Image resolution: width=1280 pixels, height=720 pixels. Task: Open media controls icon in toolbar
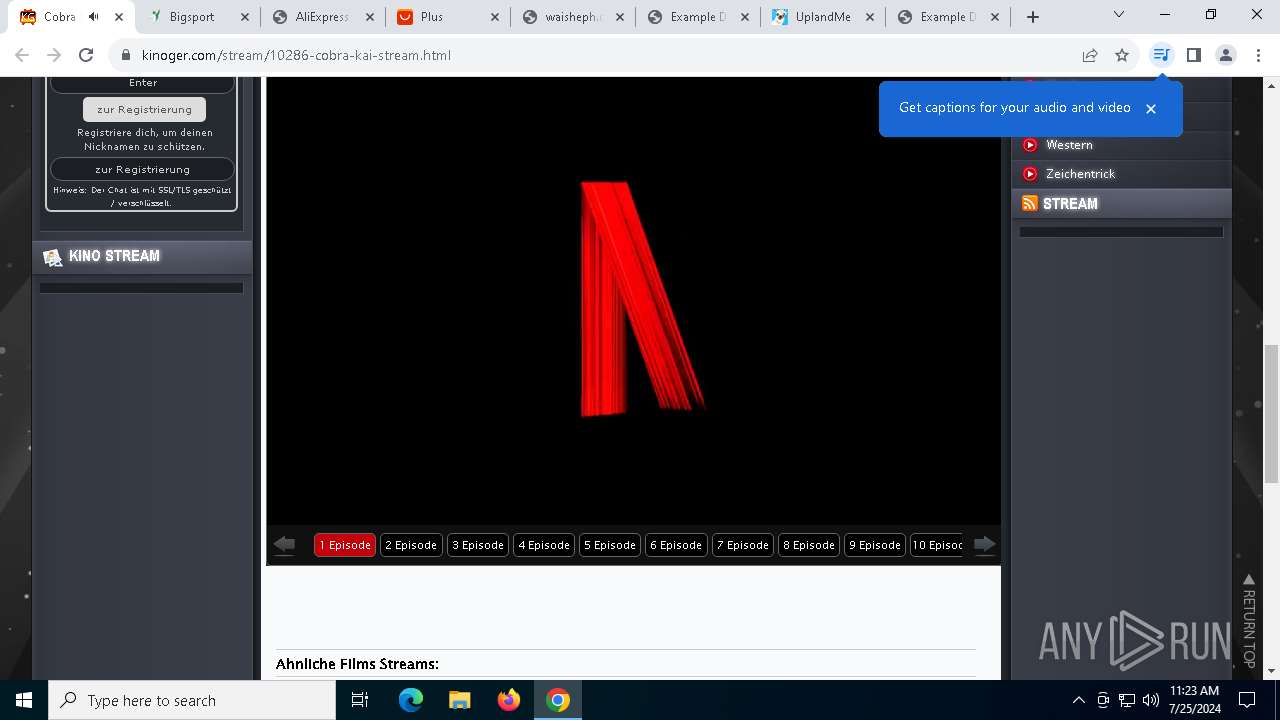(x=1161, y=55)
